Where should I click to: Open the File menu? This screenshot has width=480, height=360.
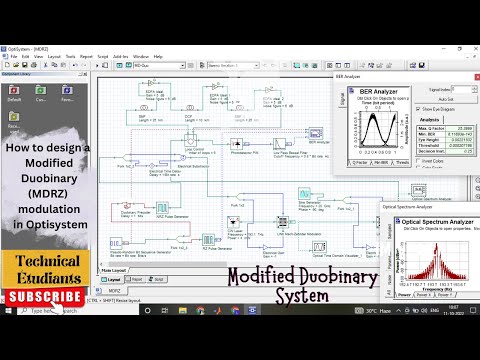(14, 57)
